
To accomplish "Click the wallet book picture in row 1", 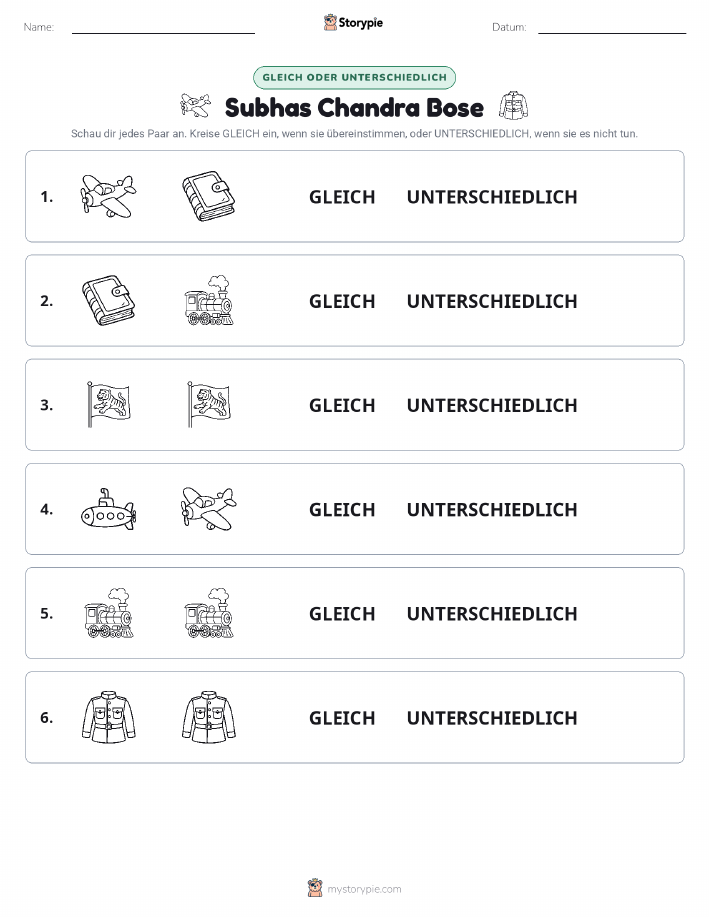I will click(x=209, y=196).
